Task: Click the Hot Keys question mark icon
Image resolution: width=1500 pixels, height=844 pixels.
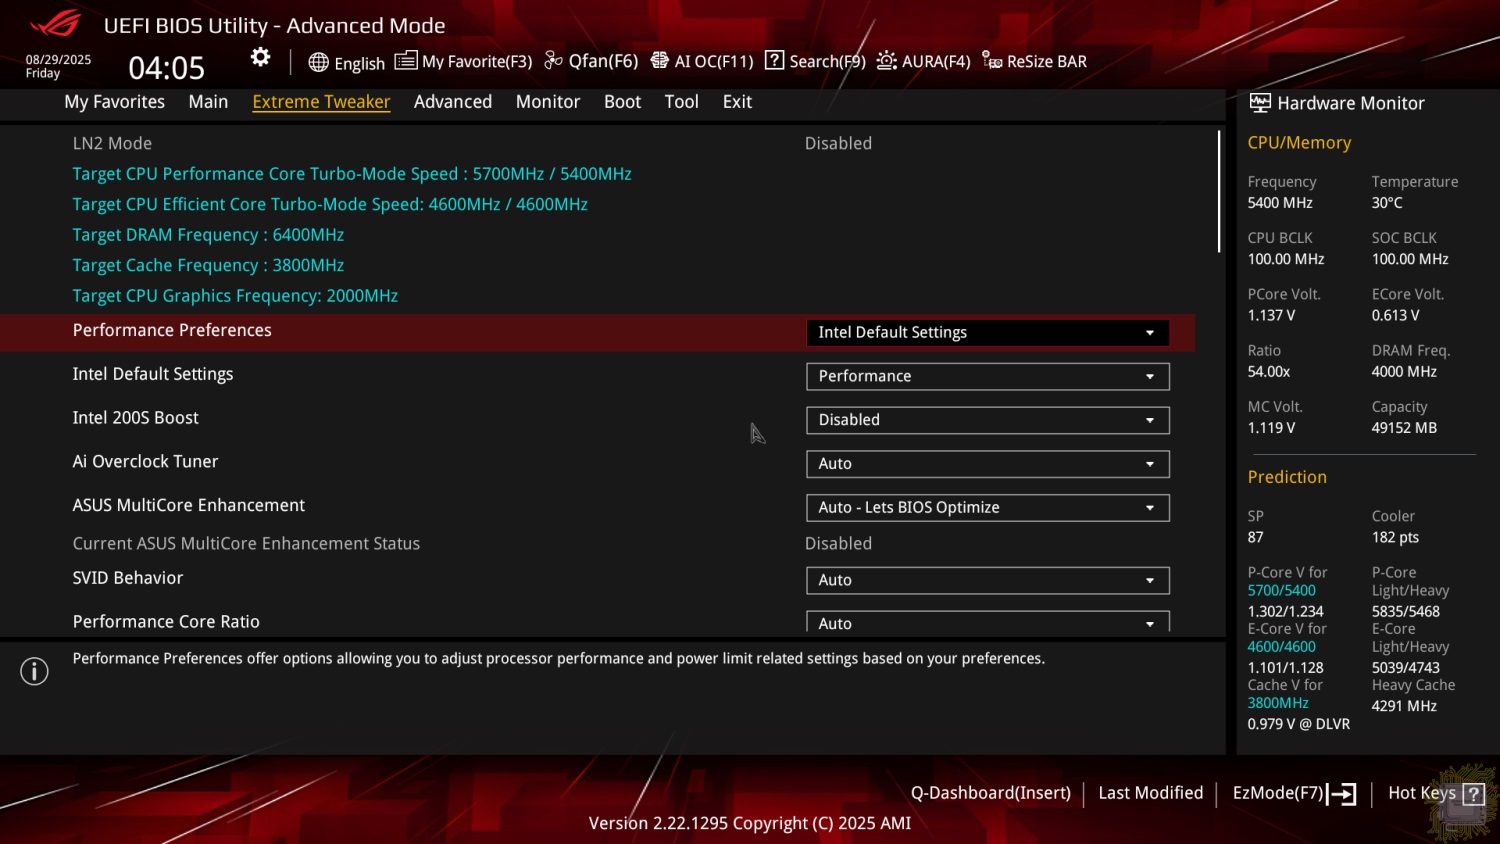Action: click(1473, 794)
